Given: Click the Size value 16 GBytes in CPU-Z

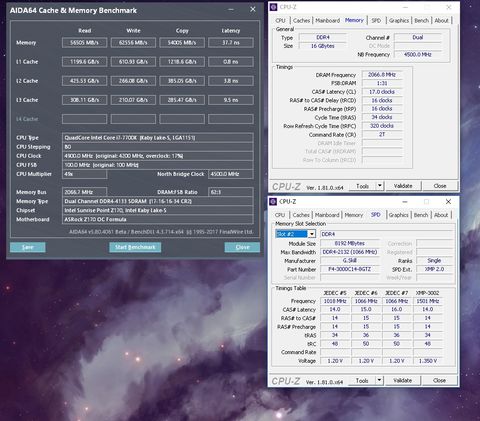Looking at the screenshot, I should coord(323,46).
